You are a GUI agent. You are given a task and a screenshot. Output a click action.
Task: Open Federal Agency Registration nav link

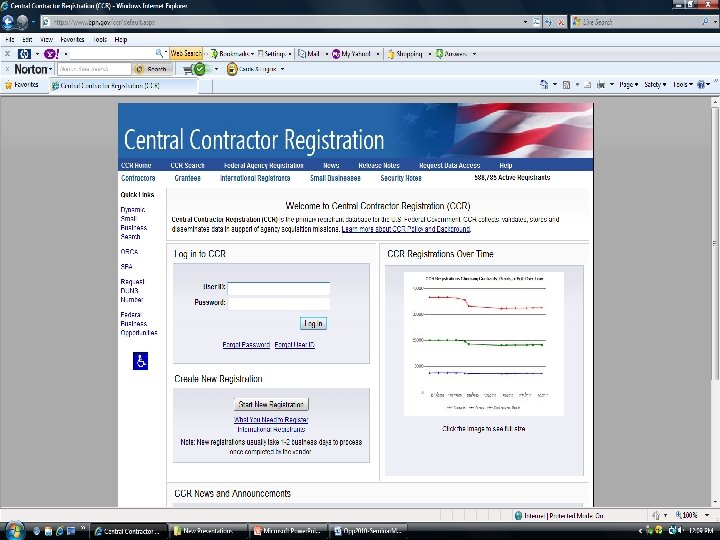click(x=264, y=165)
